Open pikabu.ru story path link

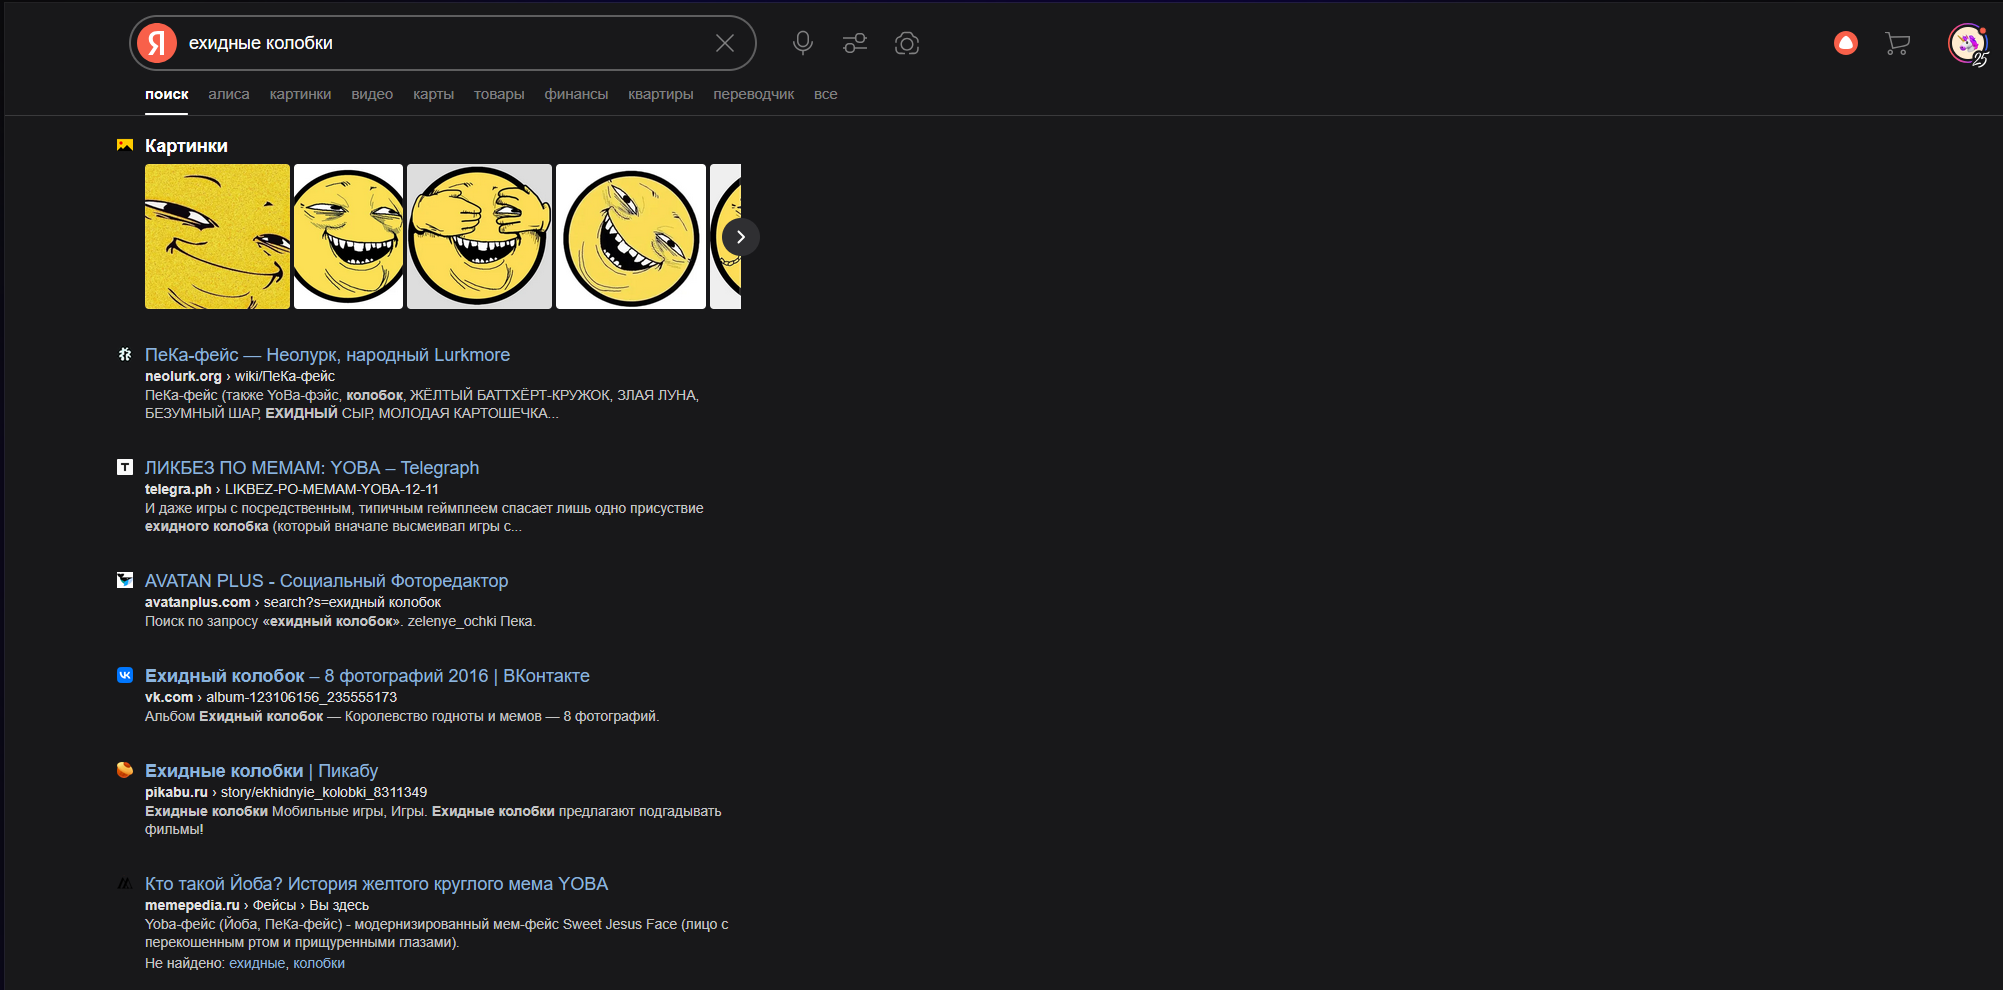(x=286, y=792)
